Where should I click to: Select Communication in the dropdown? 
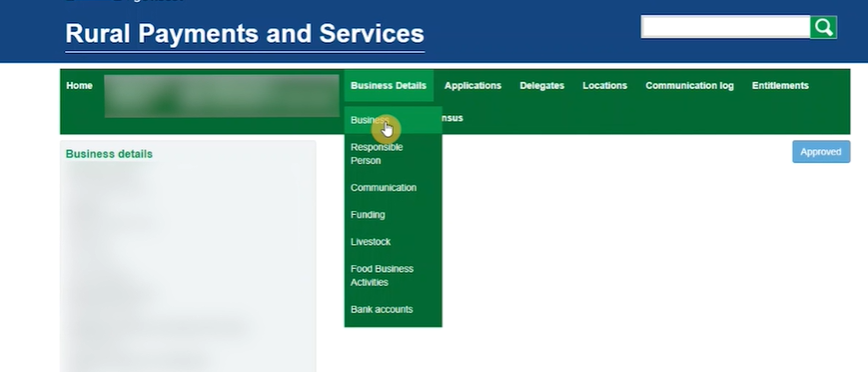tap(393, 188)
